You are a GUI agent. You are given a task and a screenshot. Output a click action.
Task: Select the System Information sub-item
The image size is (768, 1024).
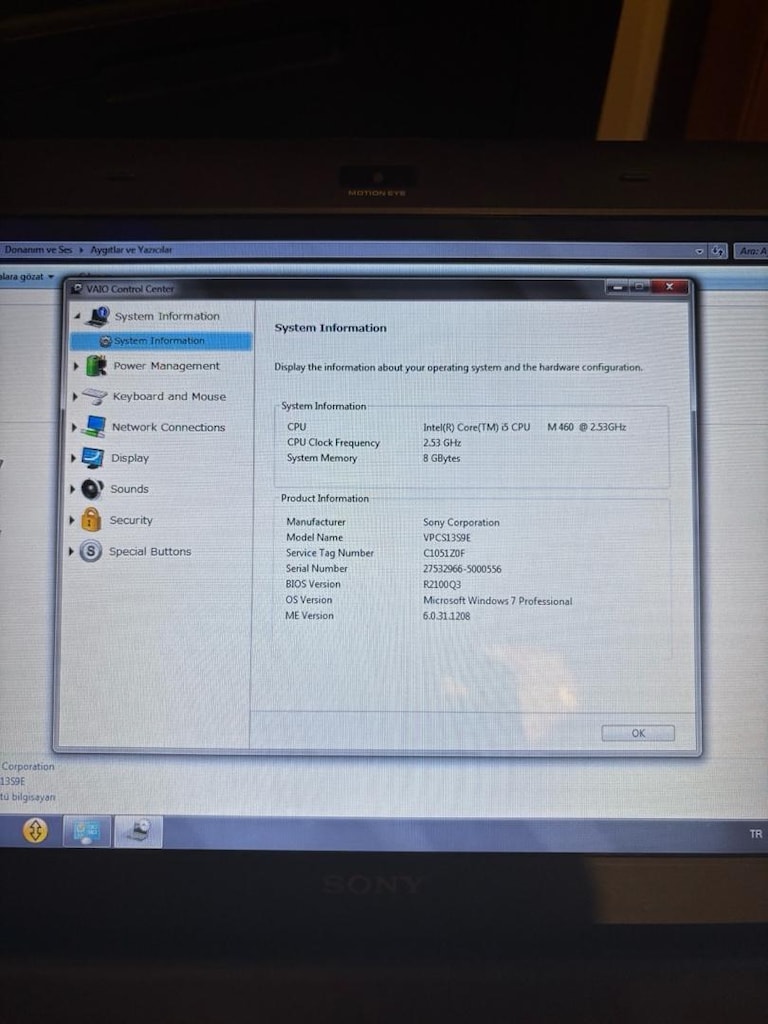tap(161, 341)
